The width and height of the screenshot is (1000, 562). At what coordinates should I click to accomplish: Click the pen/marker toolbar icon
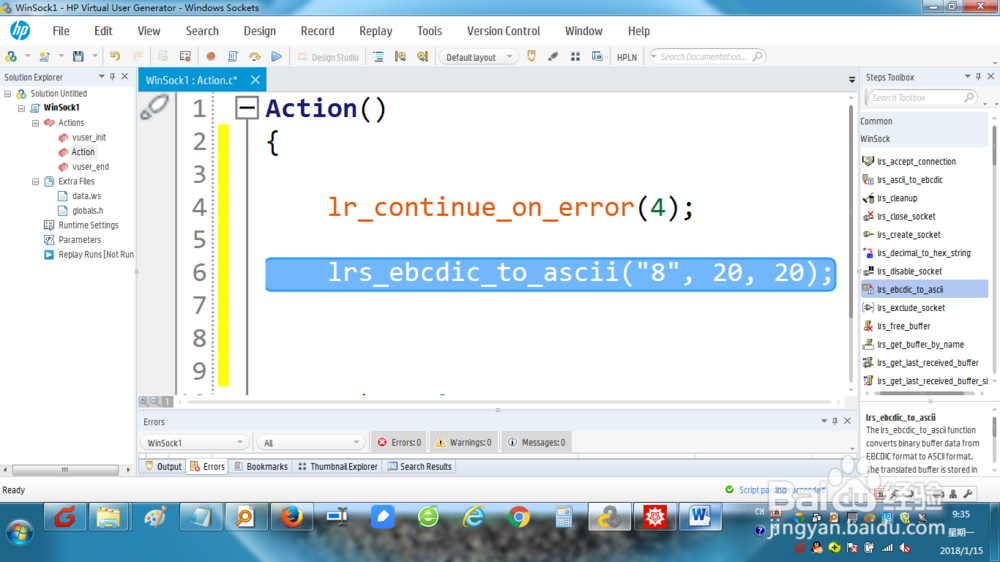553,57
